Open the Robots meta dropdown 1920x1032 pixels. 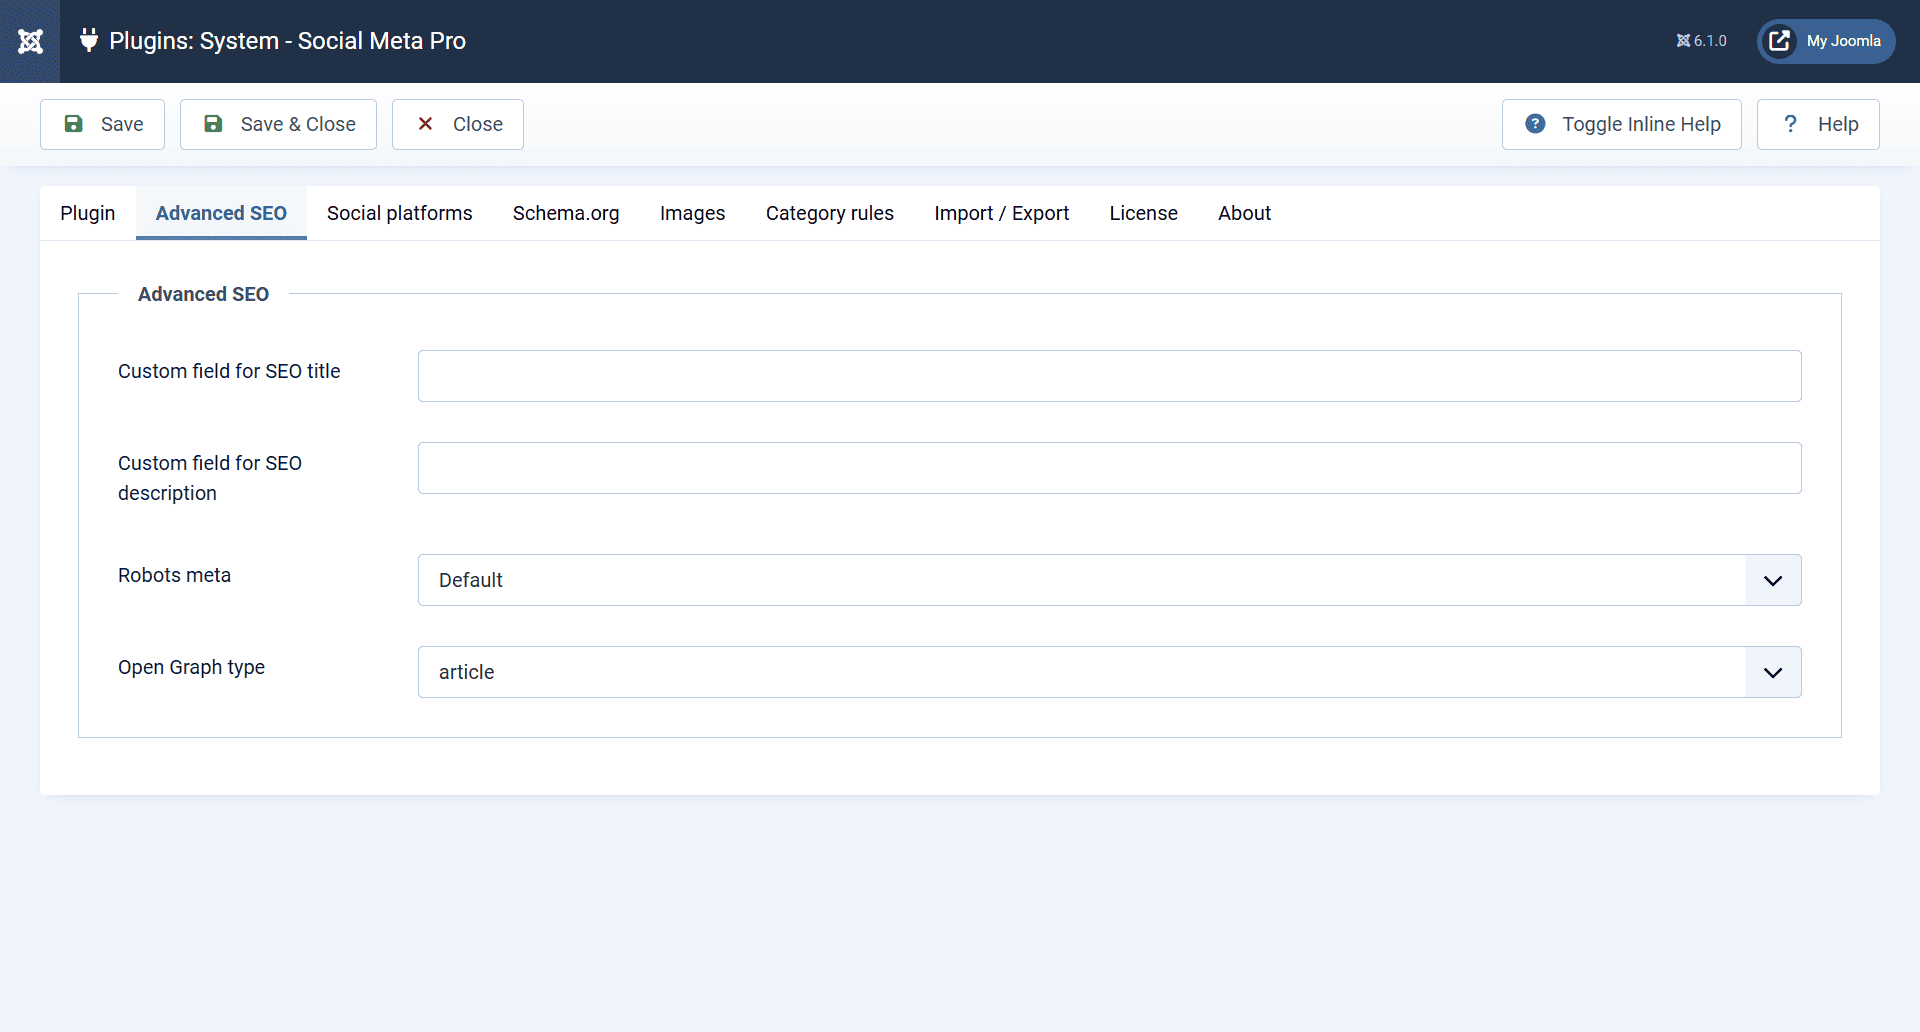pos(1772,580)
